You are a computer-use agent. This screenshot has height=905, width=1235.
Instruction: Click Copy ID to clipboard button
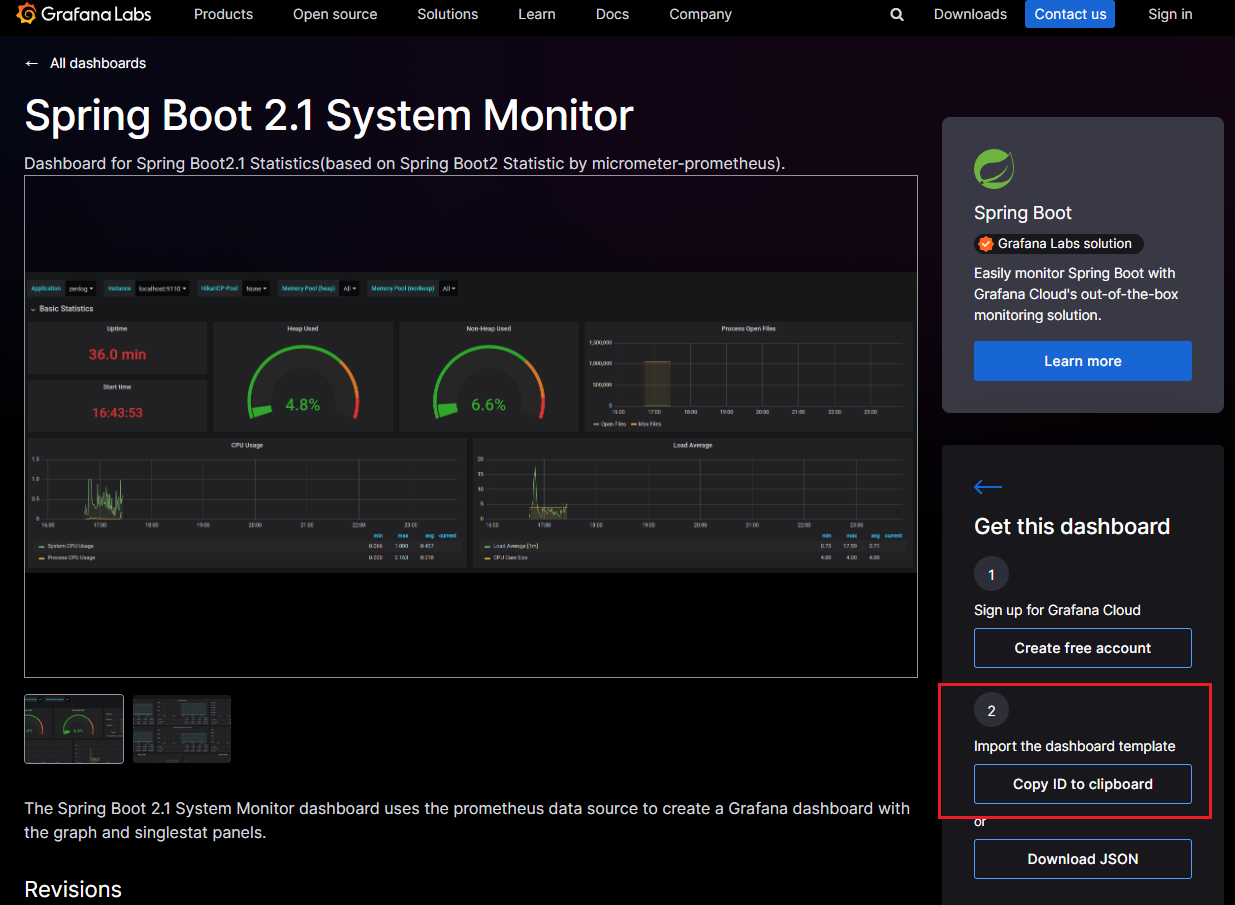pos(1083,784)
